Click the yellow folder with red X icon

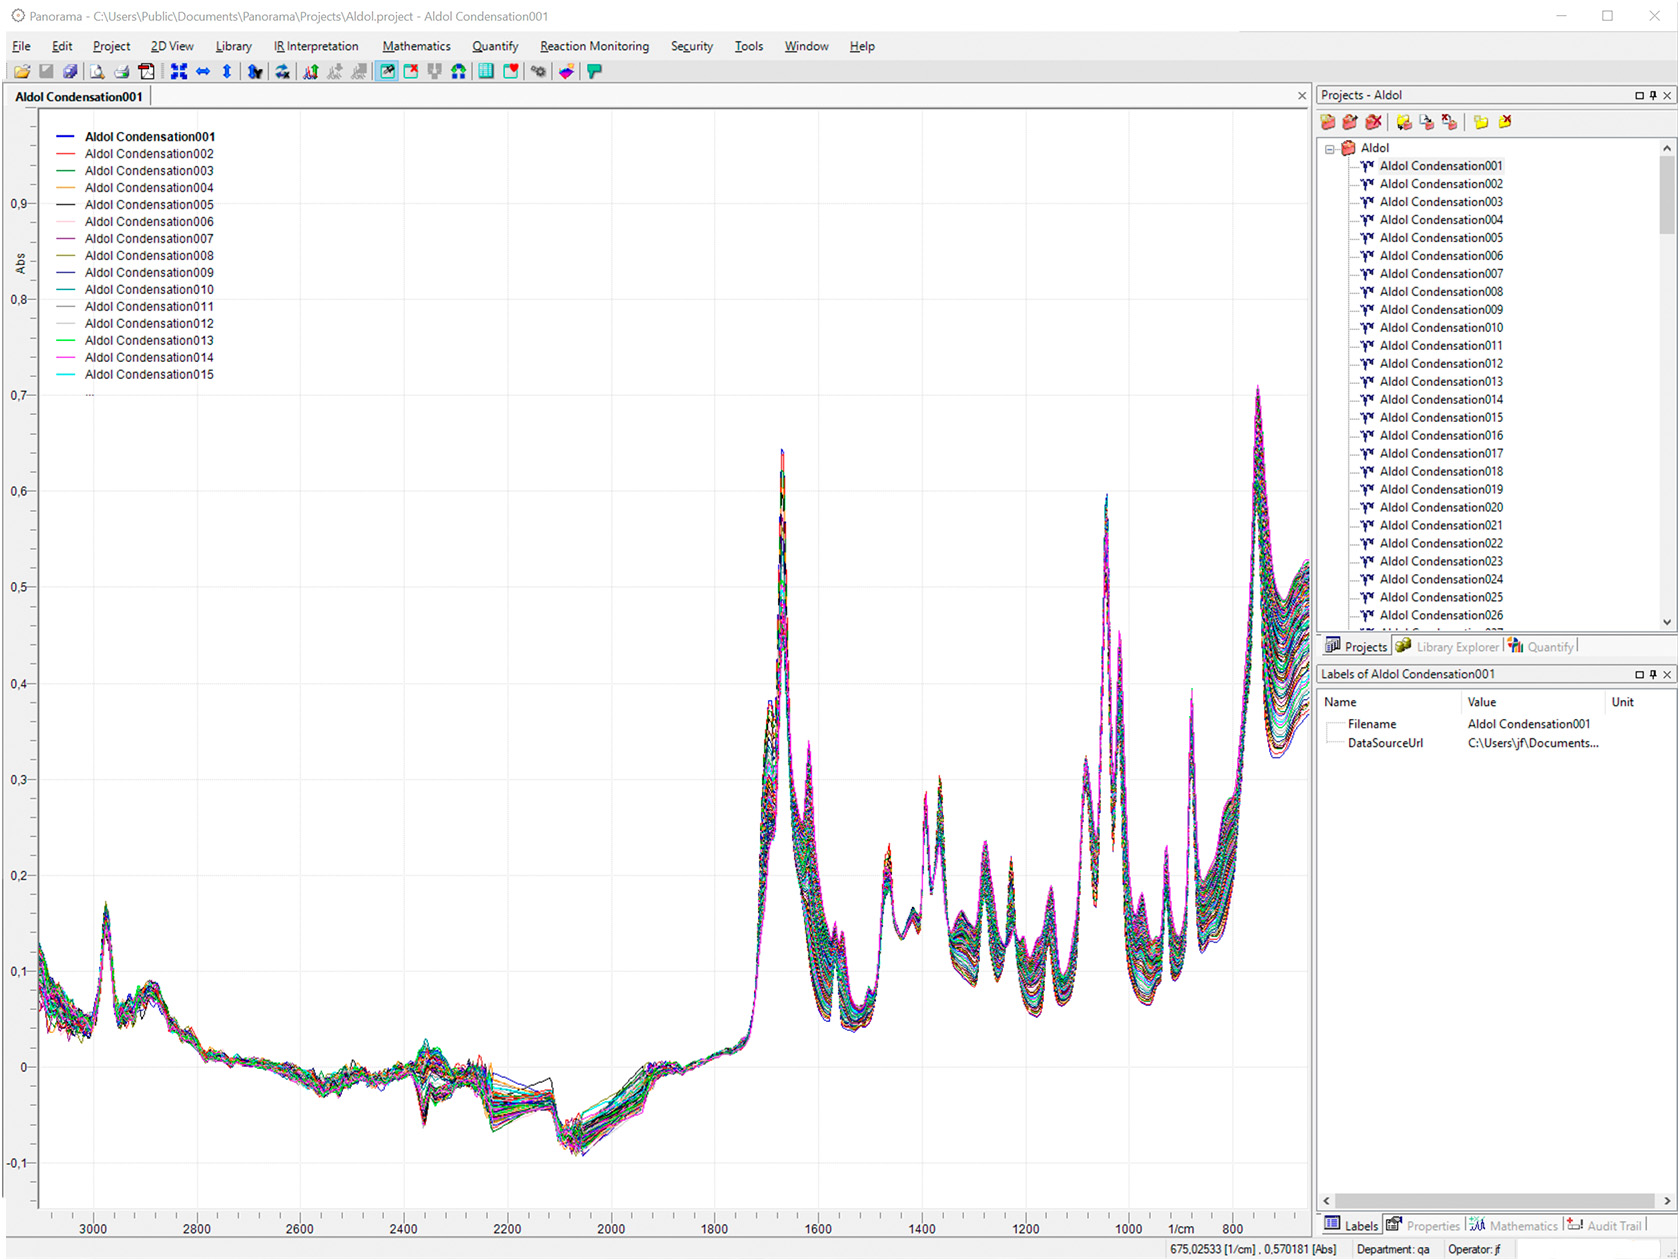[1505, 122]
